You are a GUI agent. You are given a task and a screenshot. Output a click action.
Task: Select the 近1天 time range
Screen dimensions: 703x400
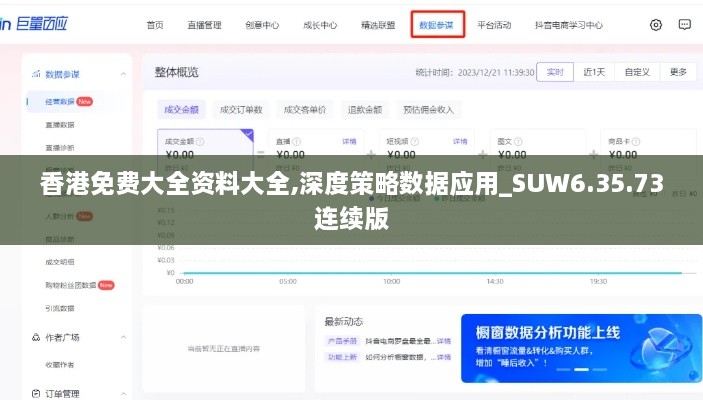pyautogui.click(x=594, y=72)
